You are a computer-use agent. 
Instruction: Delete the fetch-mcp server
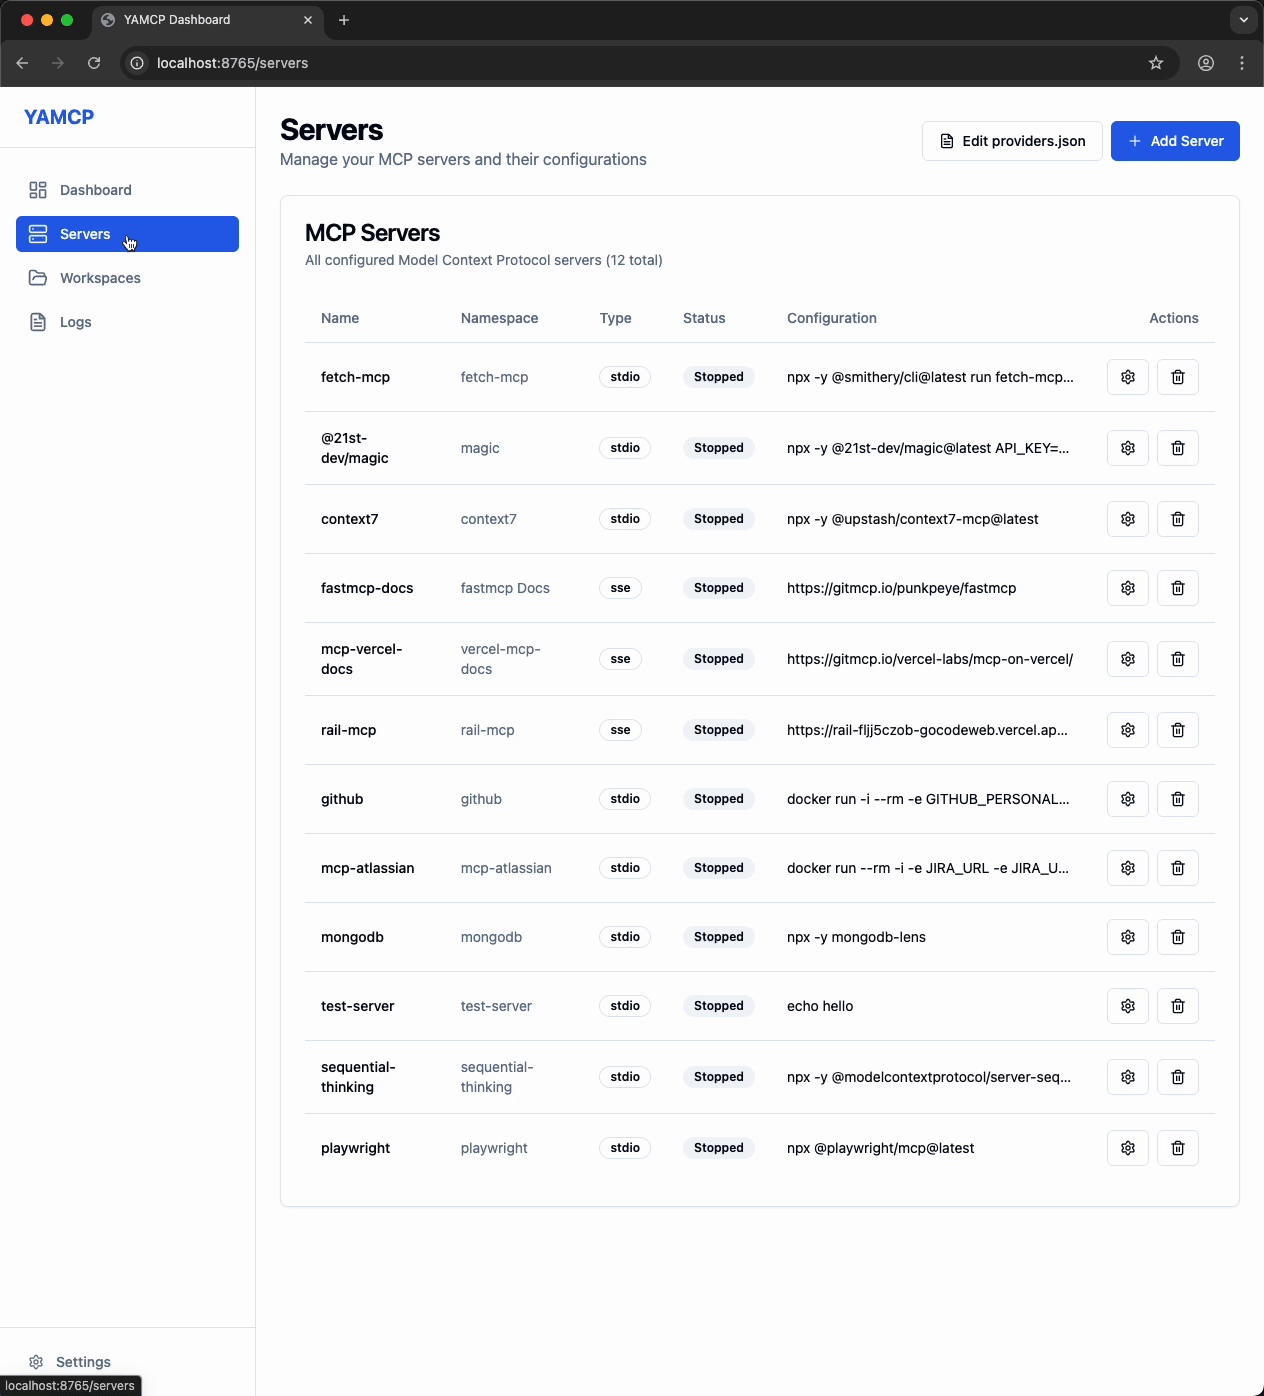click(1178, 377)
